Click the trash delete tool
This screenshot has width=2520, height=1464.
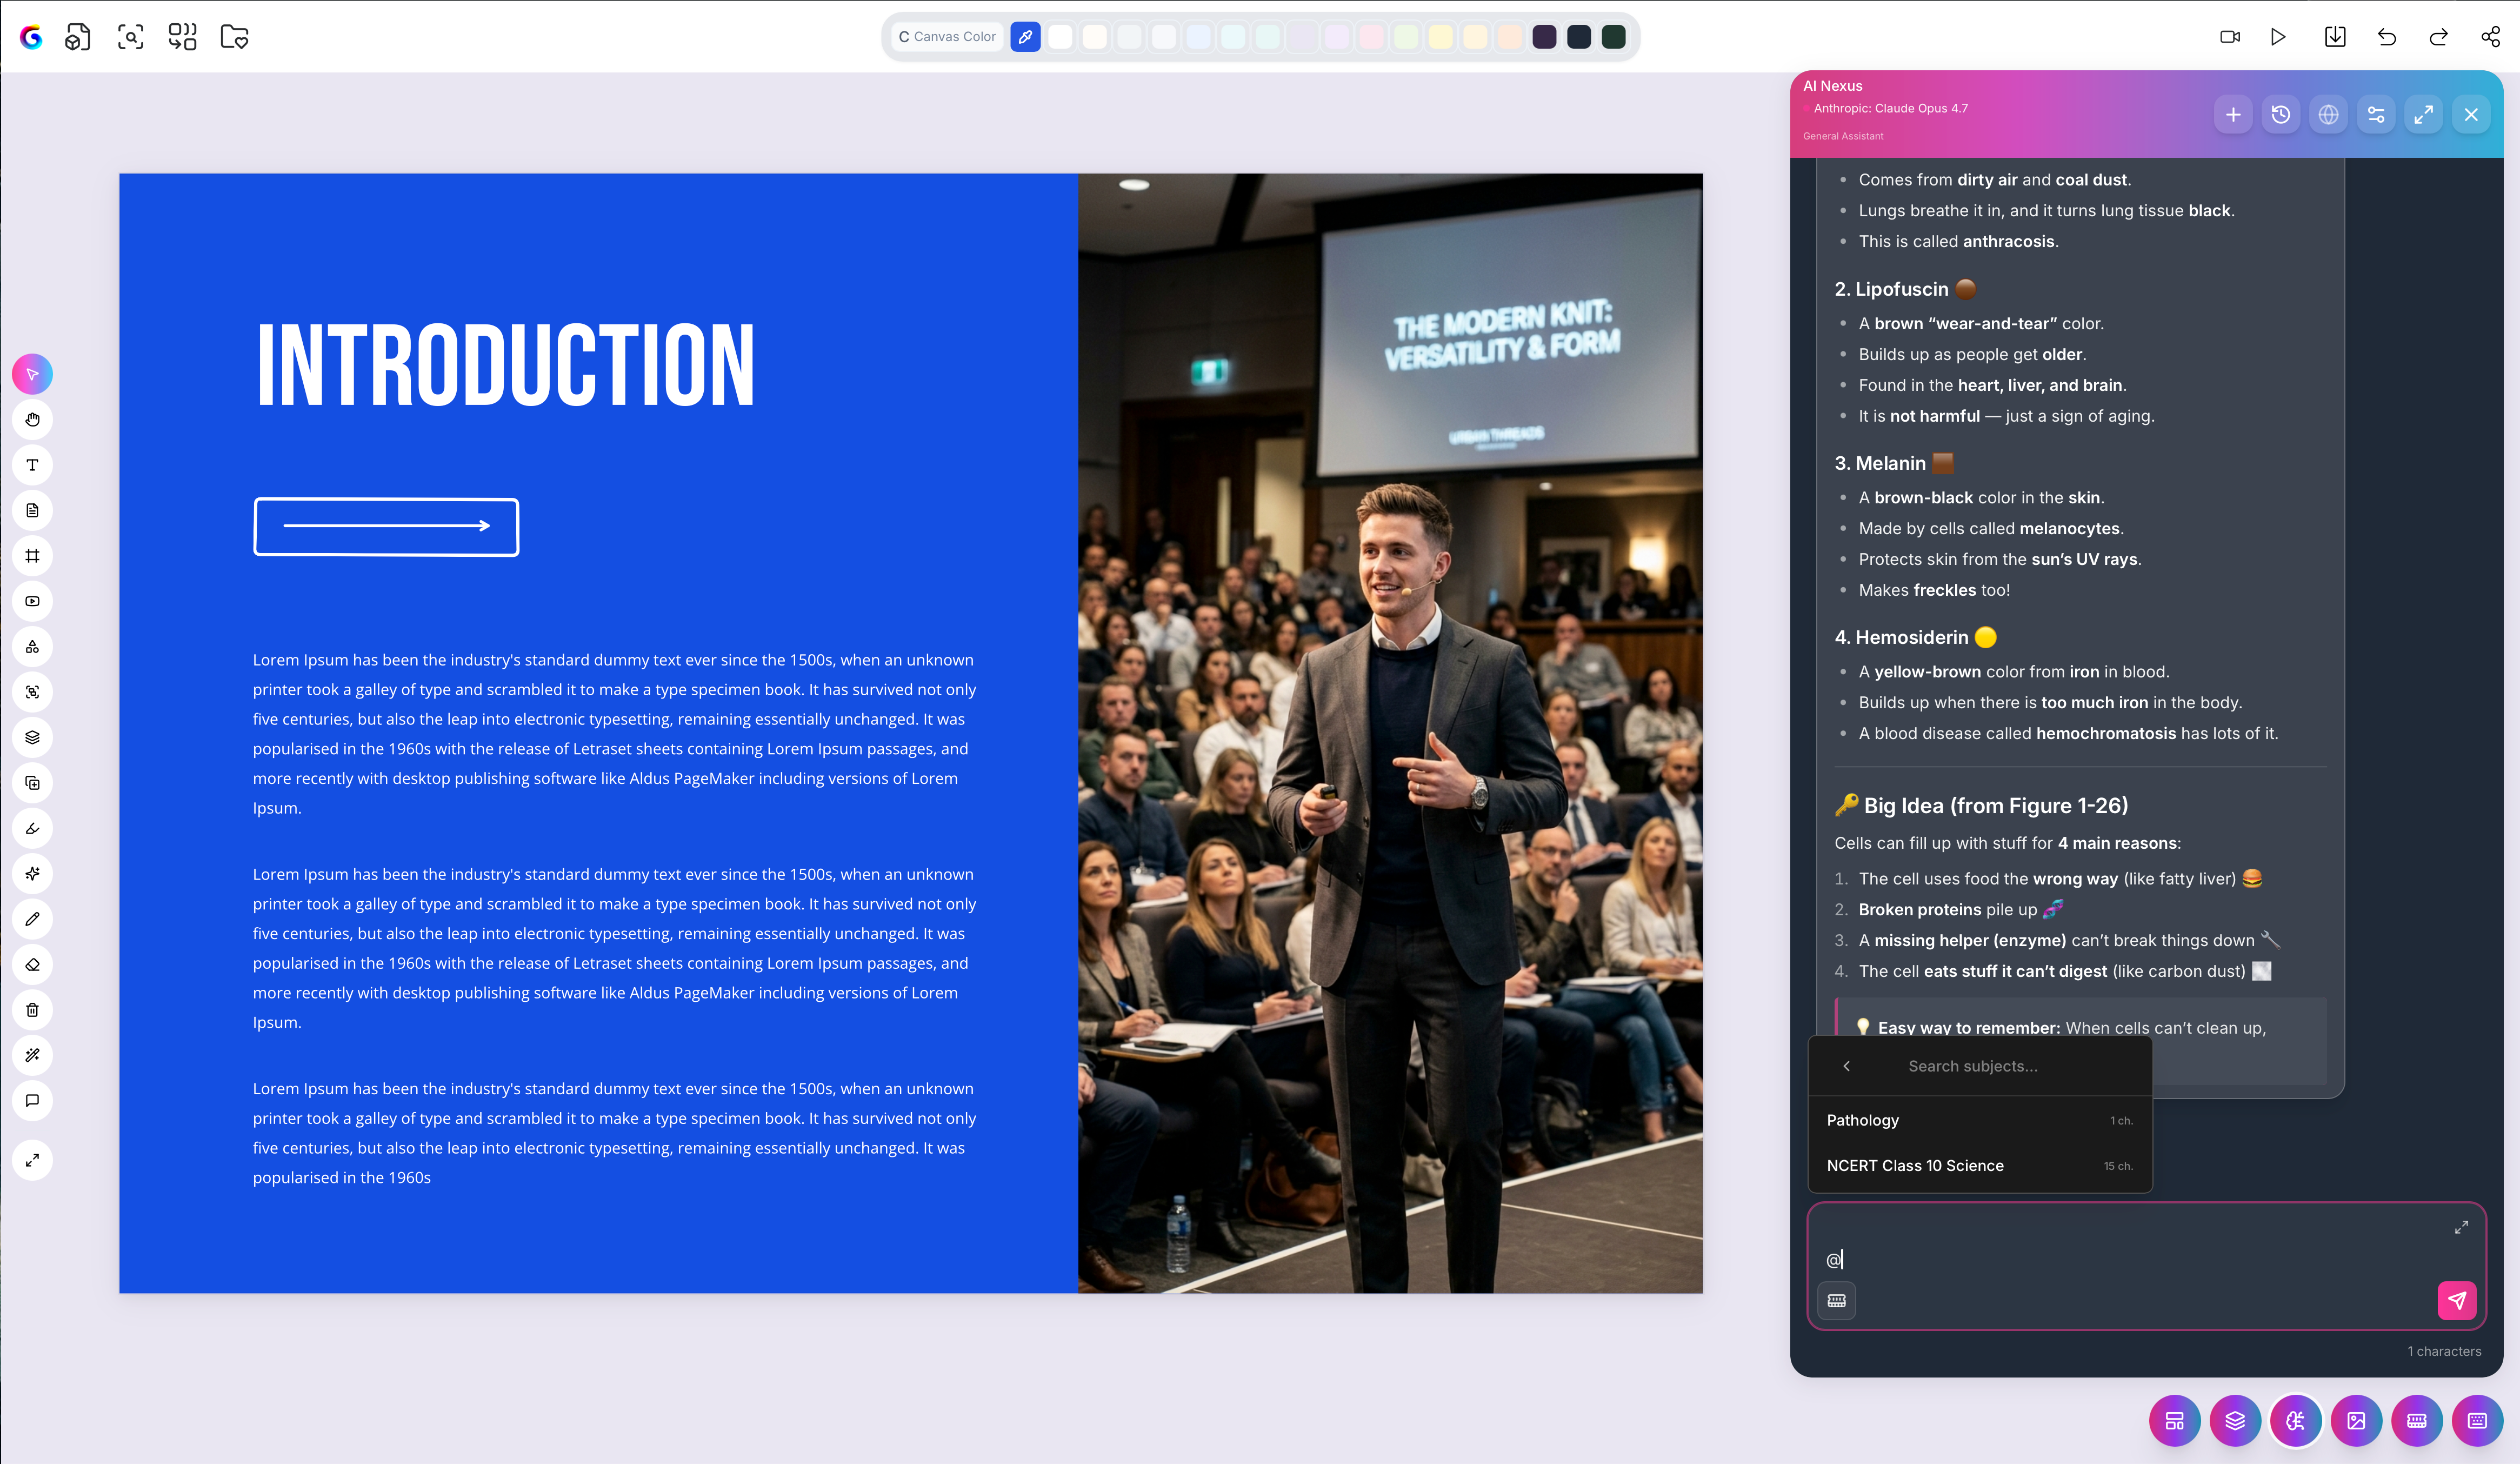[32, 1010]
